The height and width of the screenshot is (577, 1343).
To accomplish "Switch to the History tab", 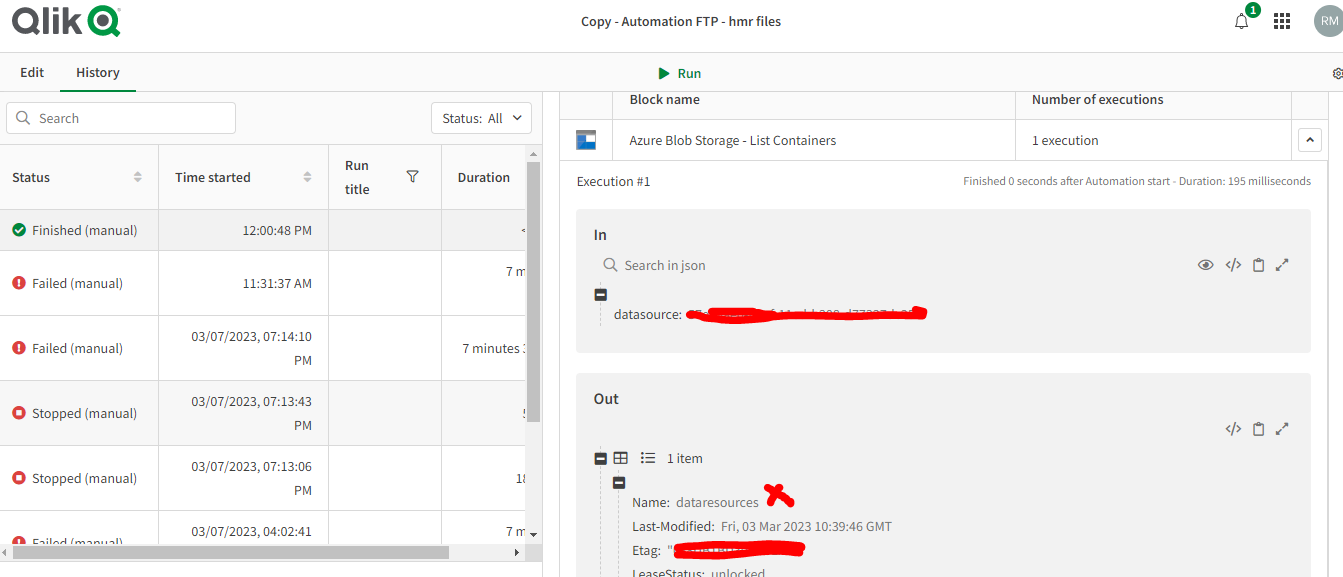I will pos(98,72).
